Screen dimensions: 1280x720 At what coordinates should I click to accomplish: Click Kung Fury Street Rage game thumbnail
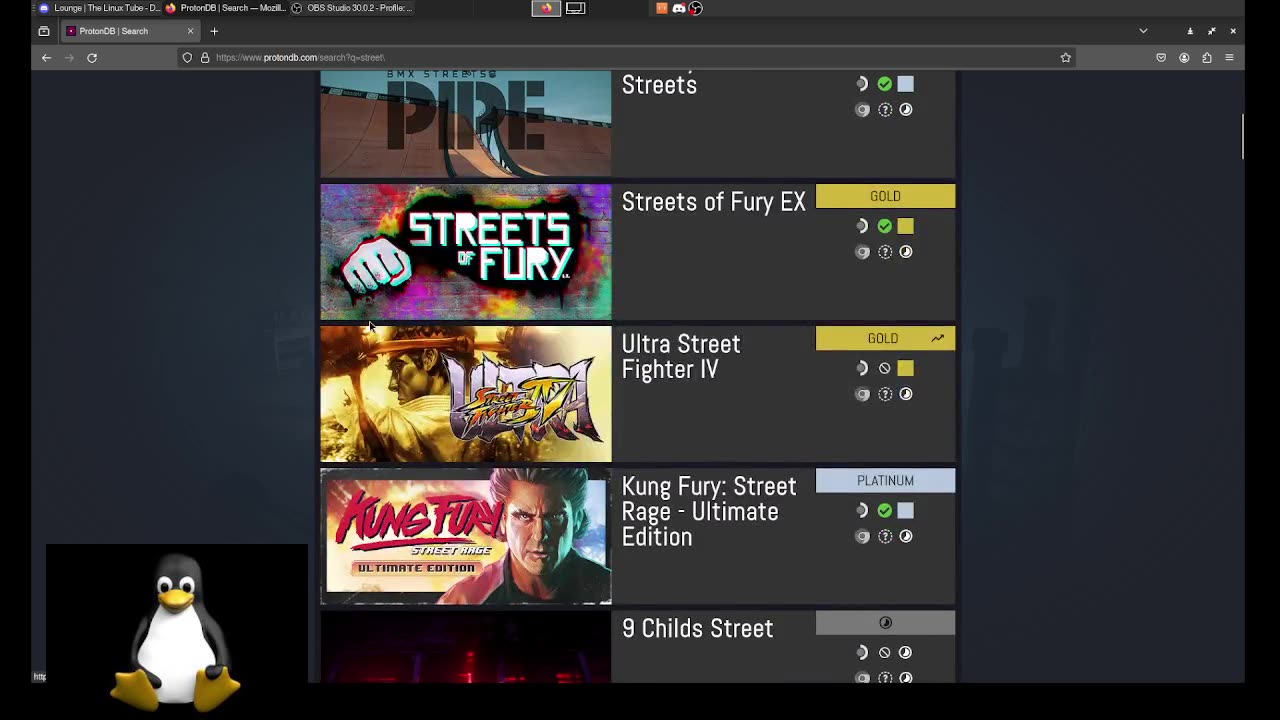click(x=465, y=536)
